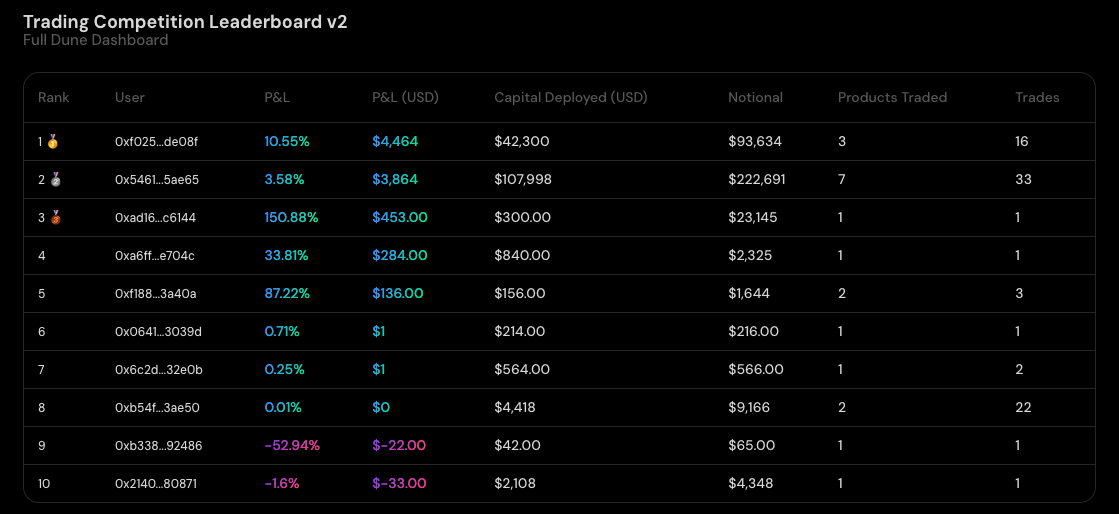Click the gold medal icon at rank 1
The width and height of the screenshot is (1119, 514).
click(x=52, y=142)
